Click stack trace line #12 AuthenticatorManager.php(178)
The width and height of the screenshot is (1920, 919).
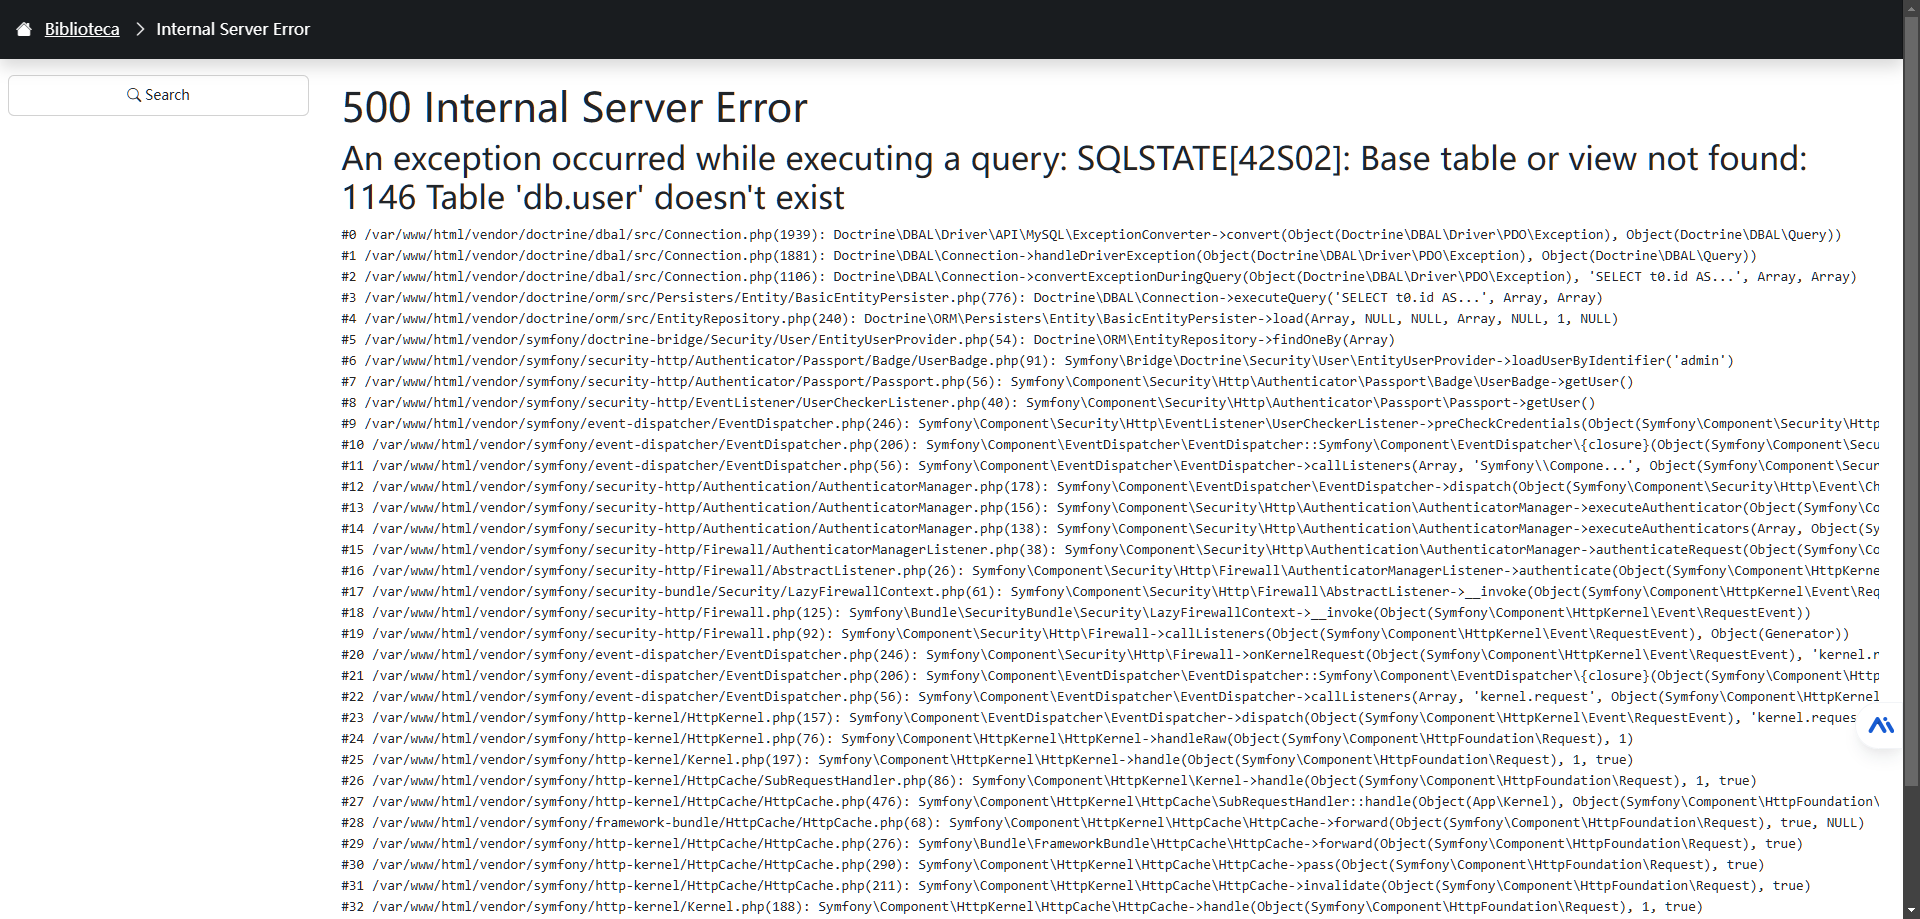point(1111,487)
